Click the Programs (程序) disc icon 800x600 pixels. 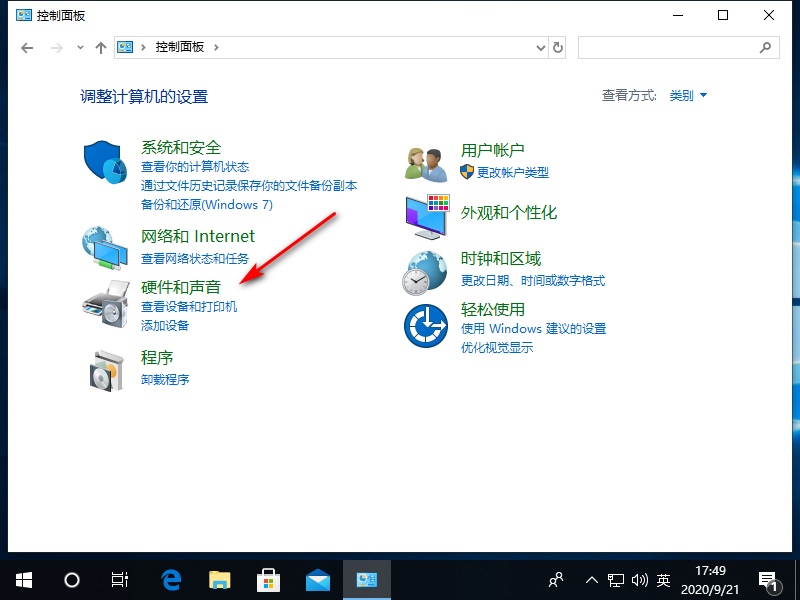(105, 369)
